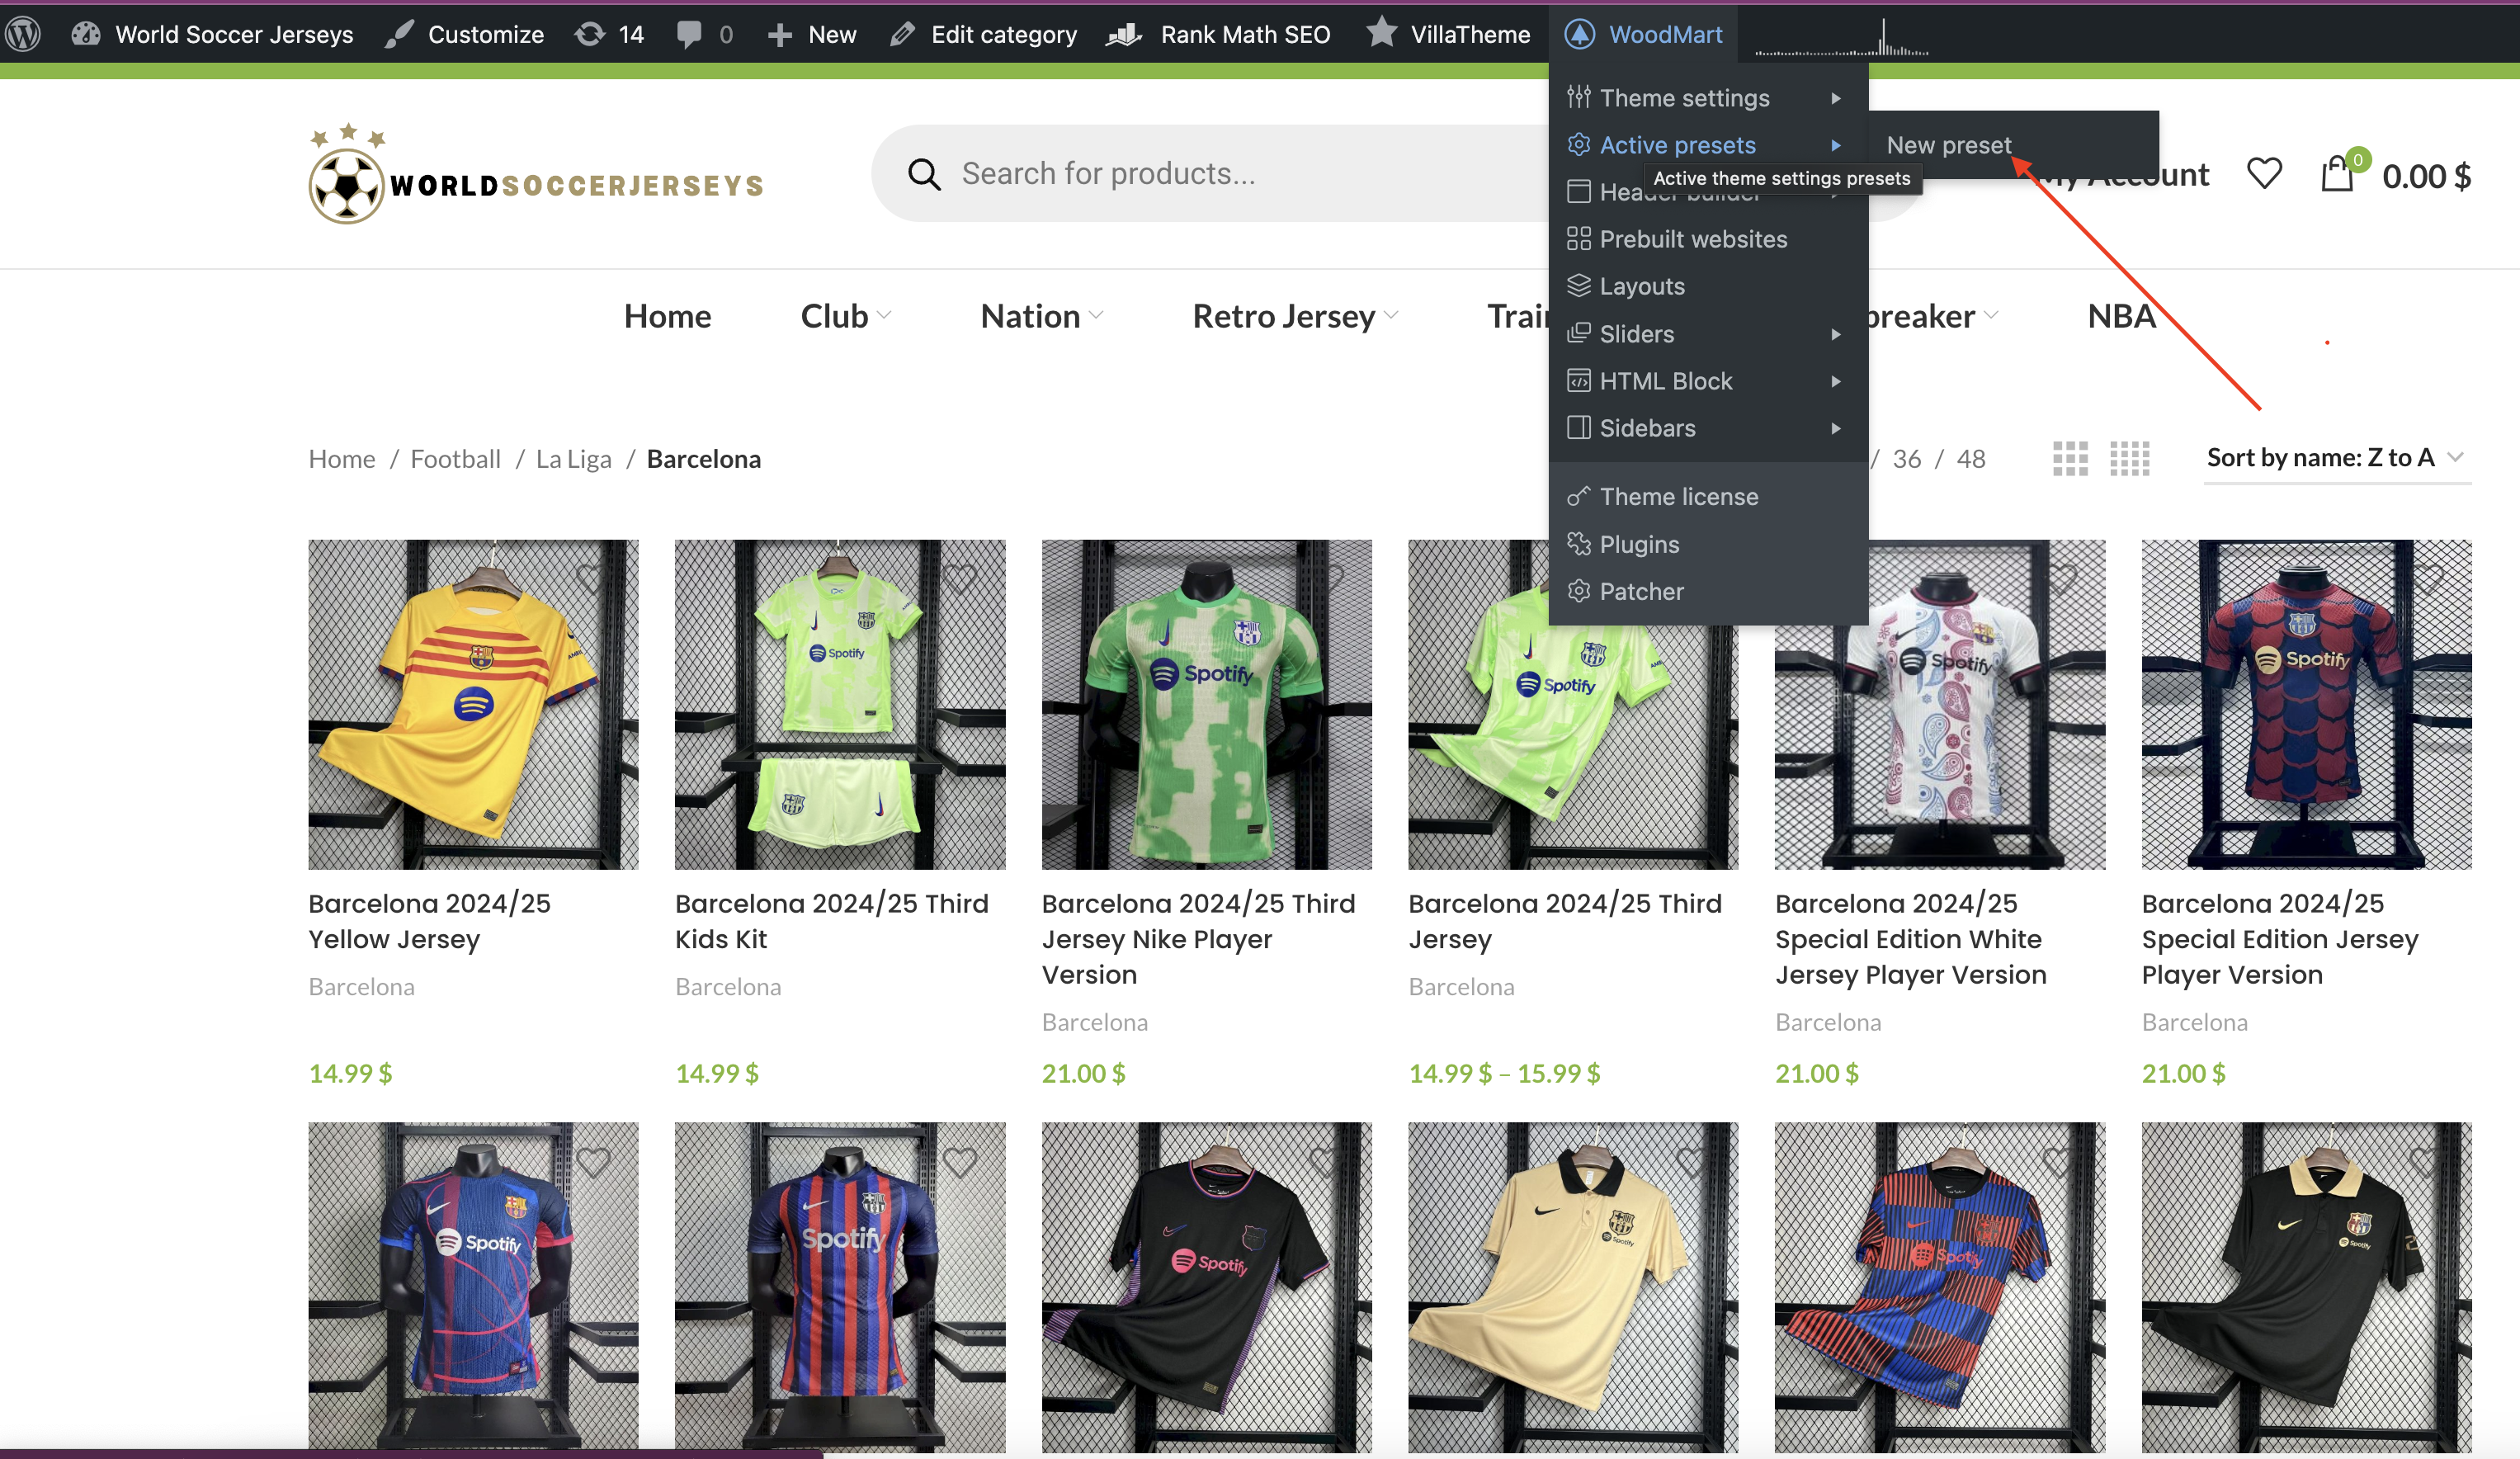Screen dimensions: 2520x1459
Task: Open the shopping cart bag icon
Action: click(x=2337, y=174)
